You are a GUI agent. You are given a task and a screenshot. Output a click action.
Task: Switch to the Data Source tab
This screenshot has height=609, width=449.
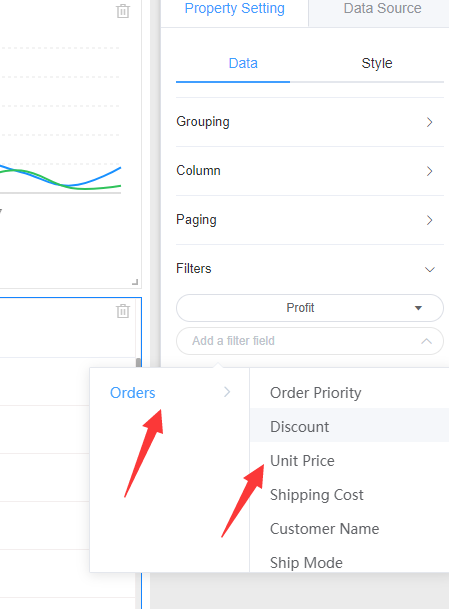click(x=382, y=9)
